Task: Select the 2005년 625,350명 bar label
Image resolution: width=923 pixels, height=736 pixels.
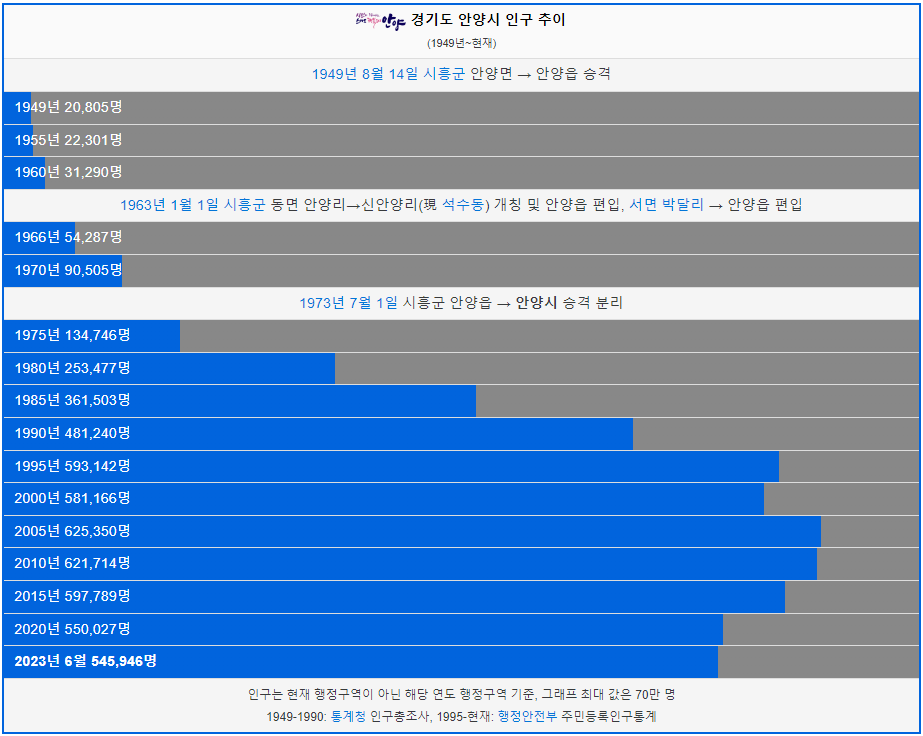Action: (72, 532)
